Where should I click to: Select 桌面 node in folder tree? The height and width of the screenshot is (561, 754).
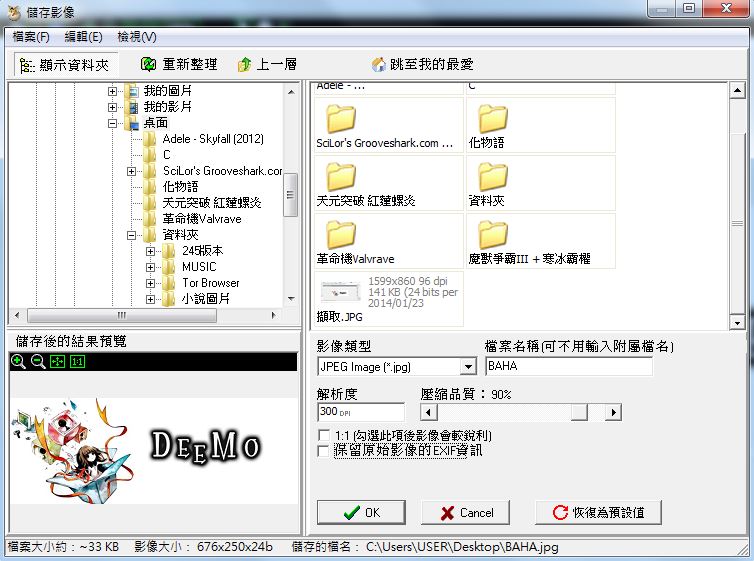(155, 123)
